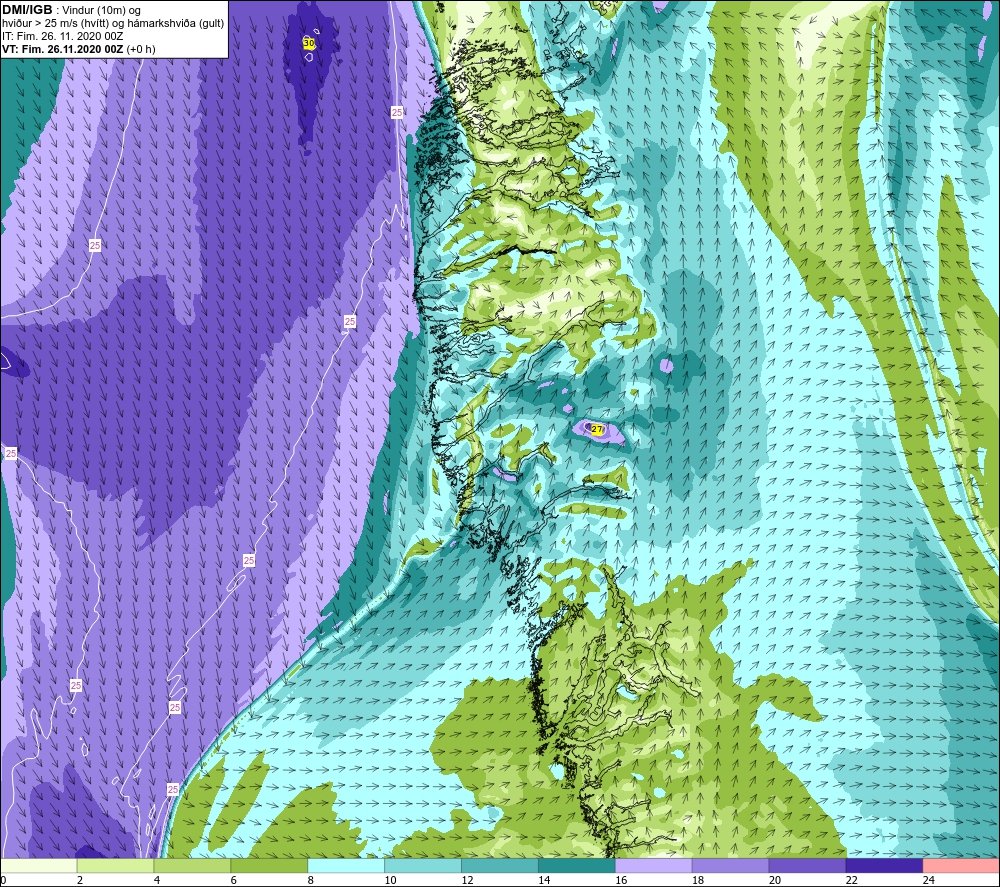Image resolution: width=1000 pixels, height=887 pixels.
Task: Click the color scale tick label 22
Action: tap(852, 880)
